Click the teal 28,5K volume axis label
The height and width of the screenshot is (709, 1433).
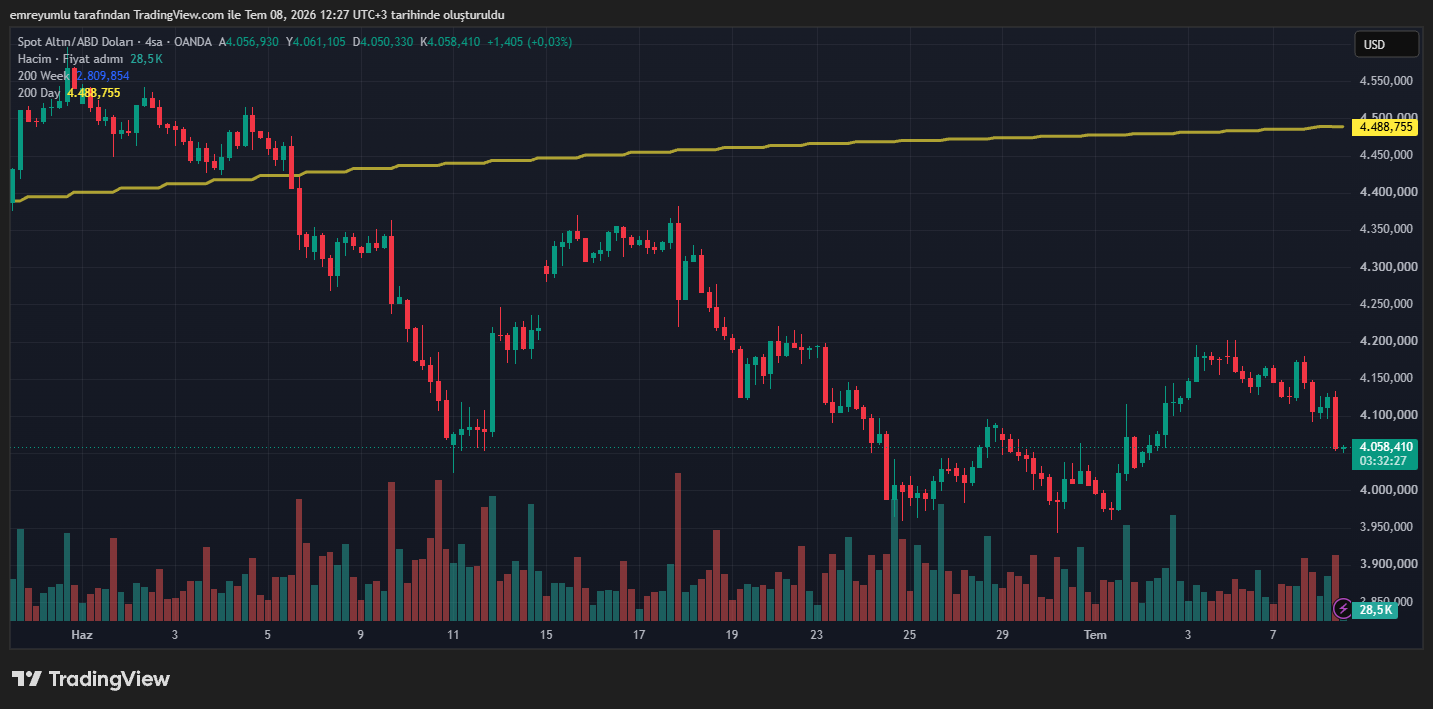pos(1375,609)
